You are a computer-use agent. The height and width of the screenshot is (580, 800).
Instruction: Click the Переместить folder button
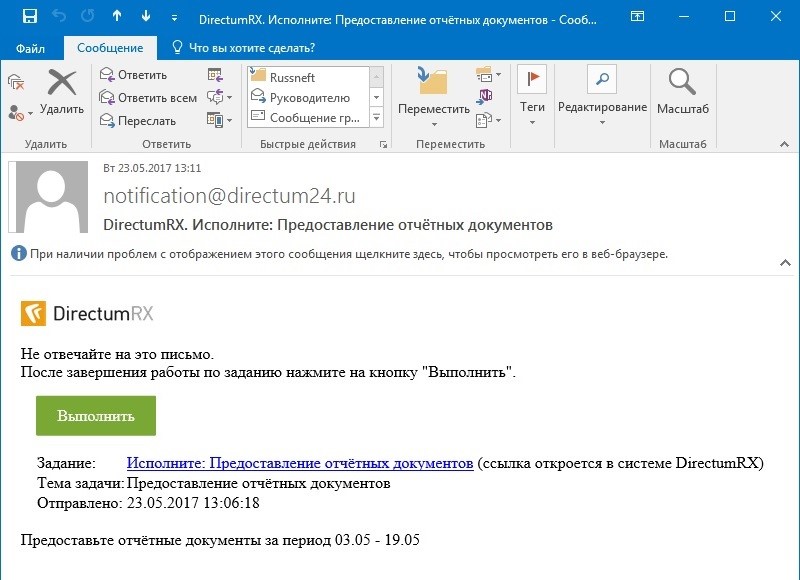434,96
